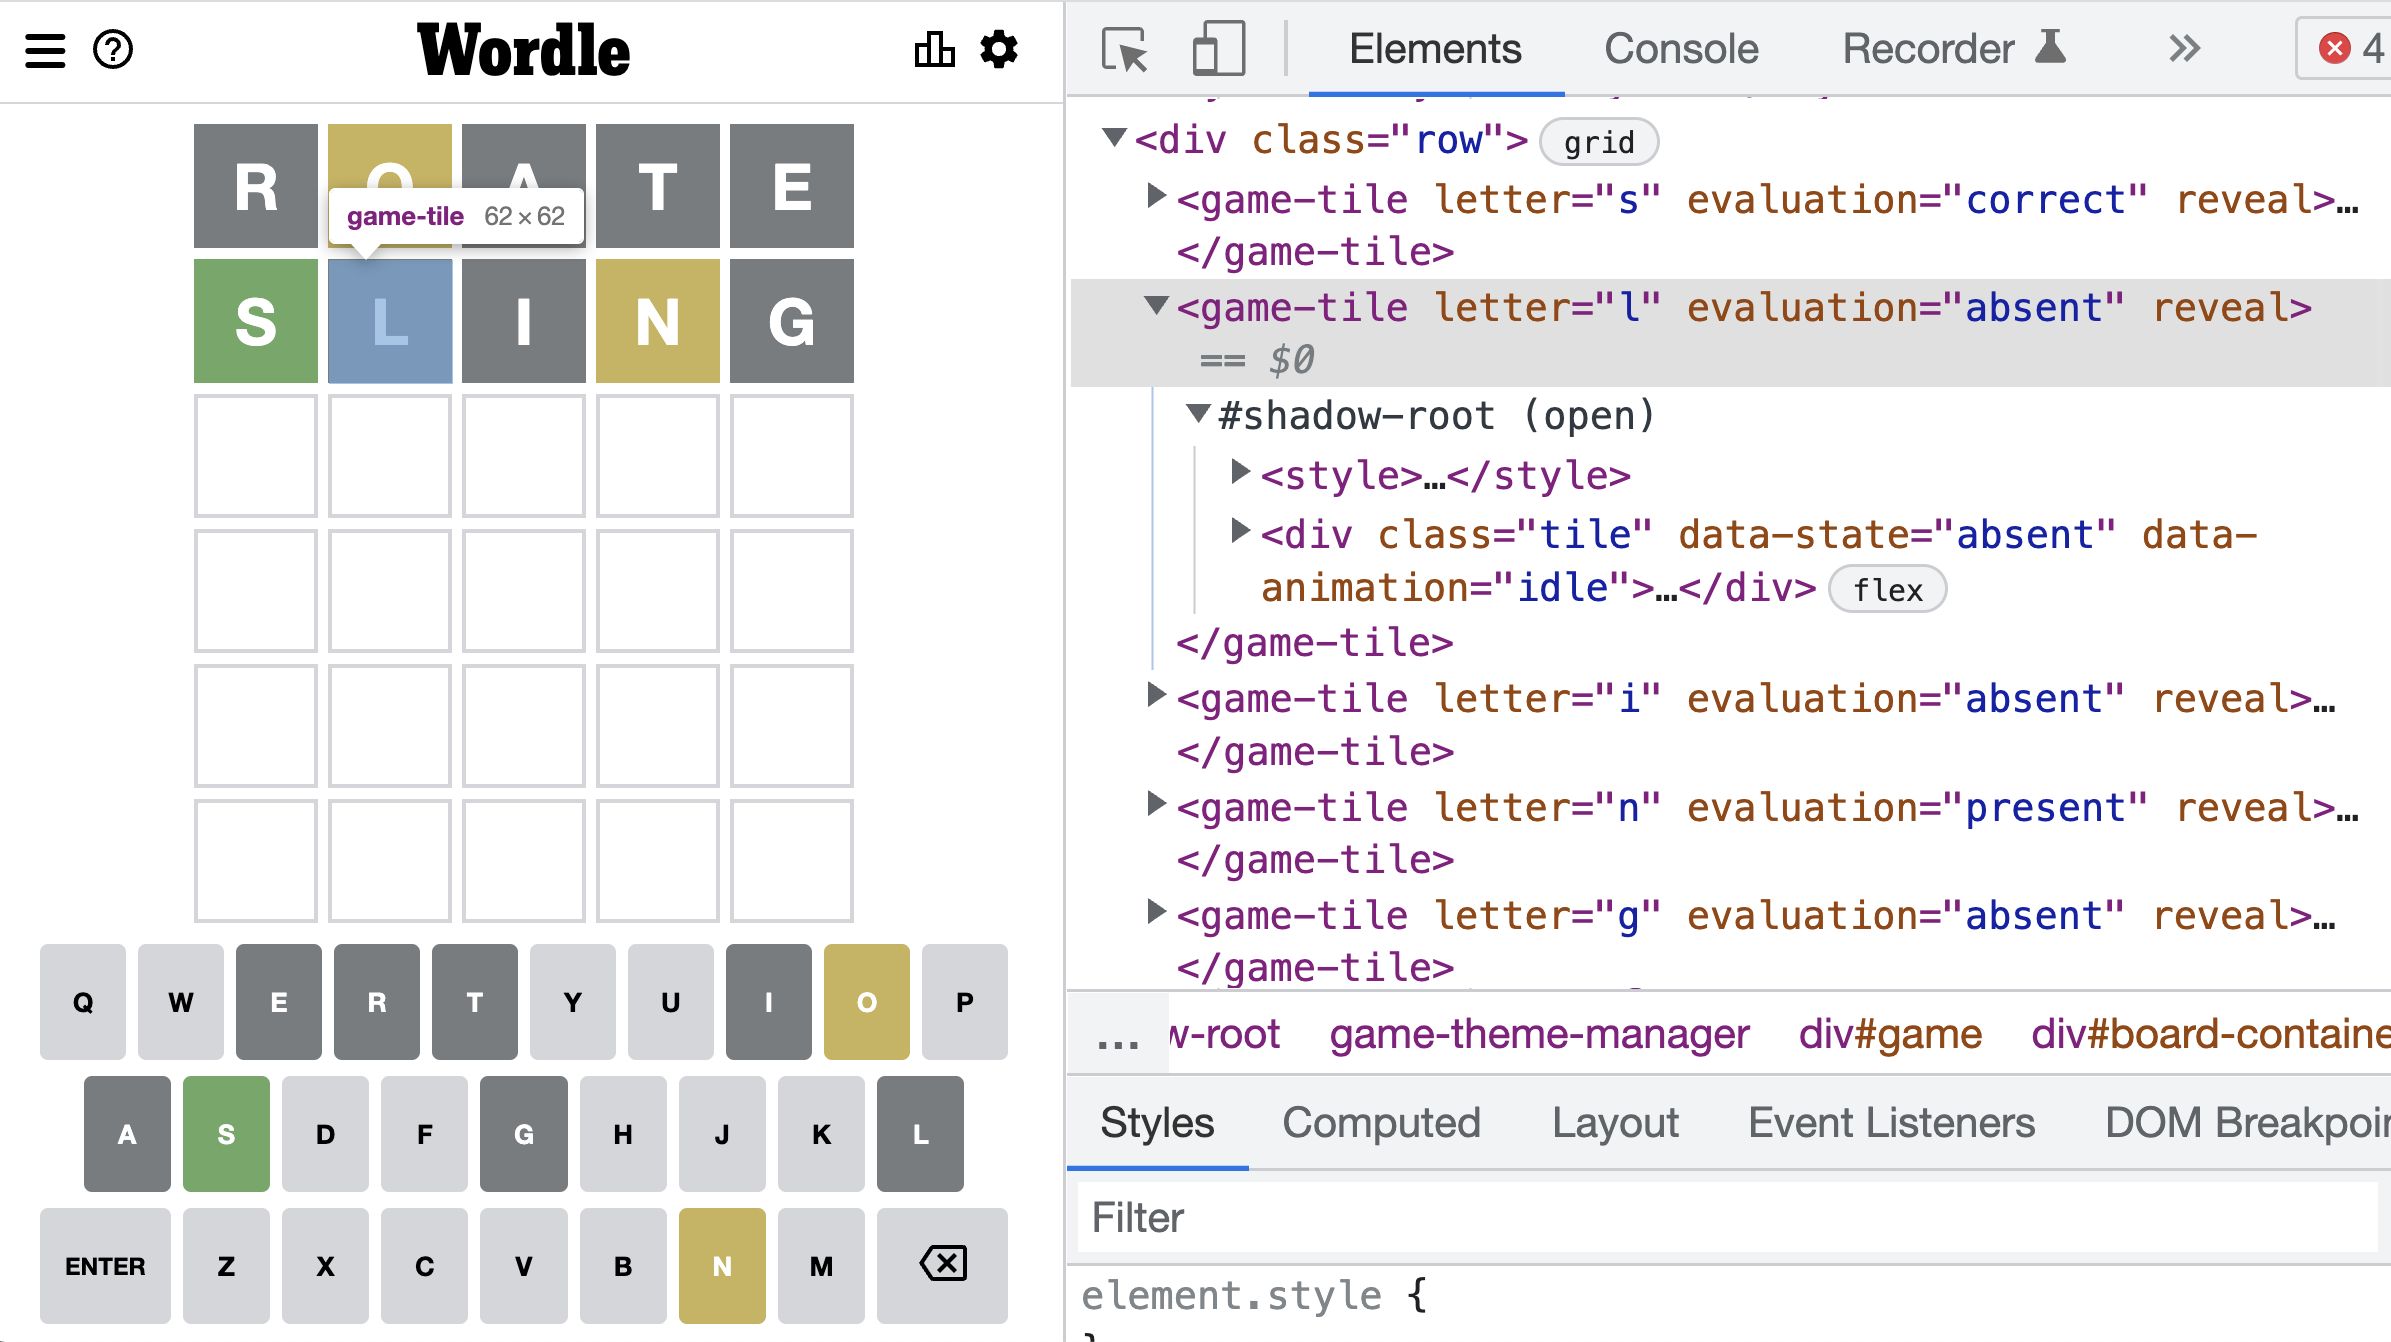This screenshot has height=1342, width=2391.
Task: Open Wordle settings gear icon
Action: (999, 50)
